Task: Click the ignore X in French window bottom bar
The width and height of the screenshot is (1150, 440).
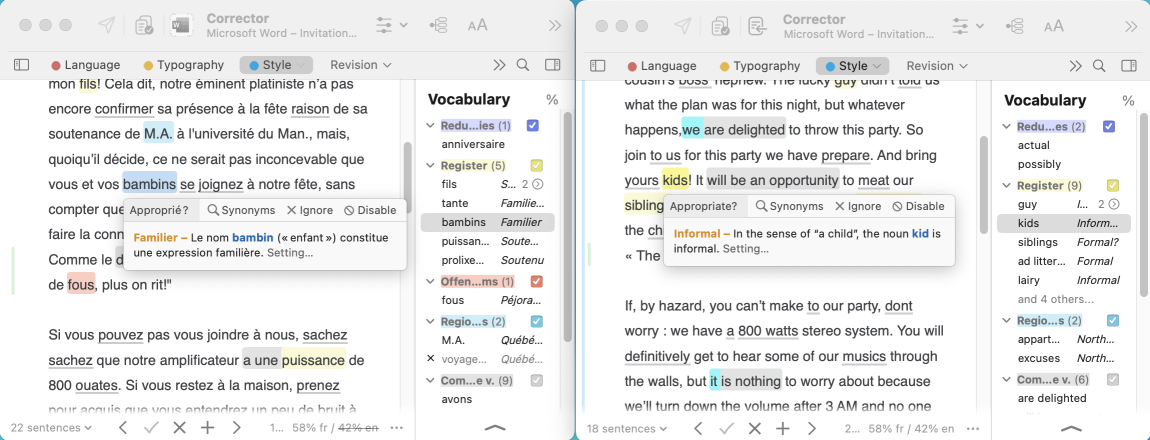Action: 179,428
